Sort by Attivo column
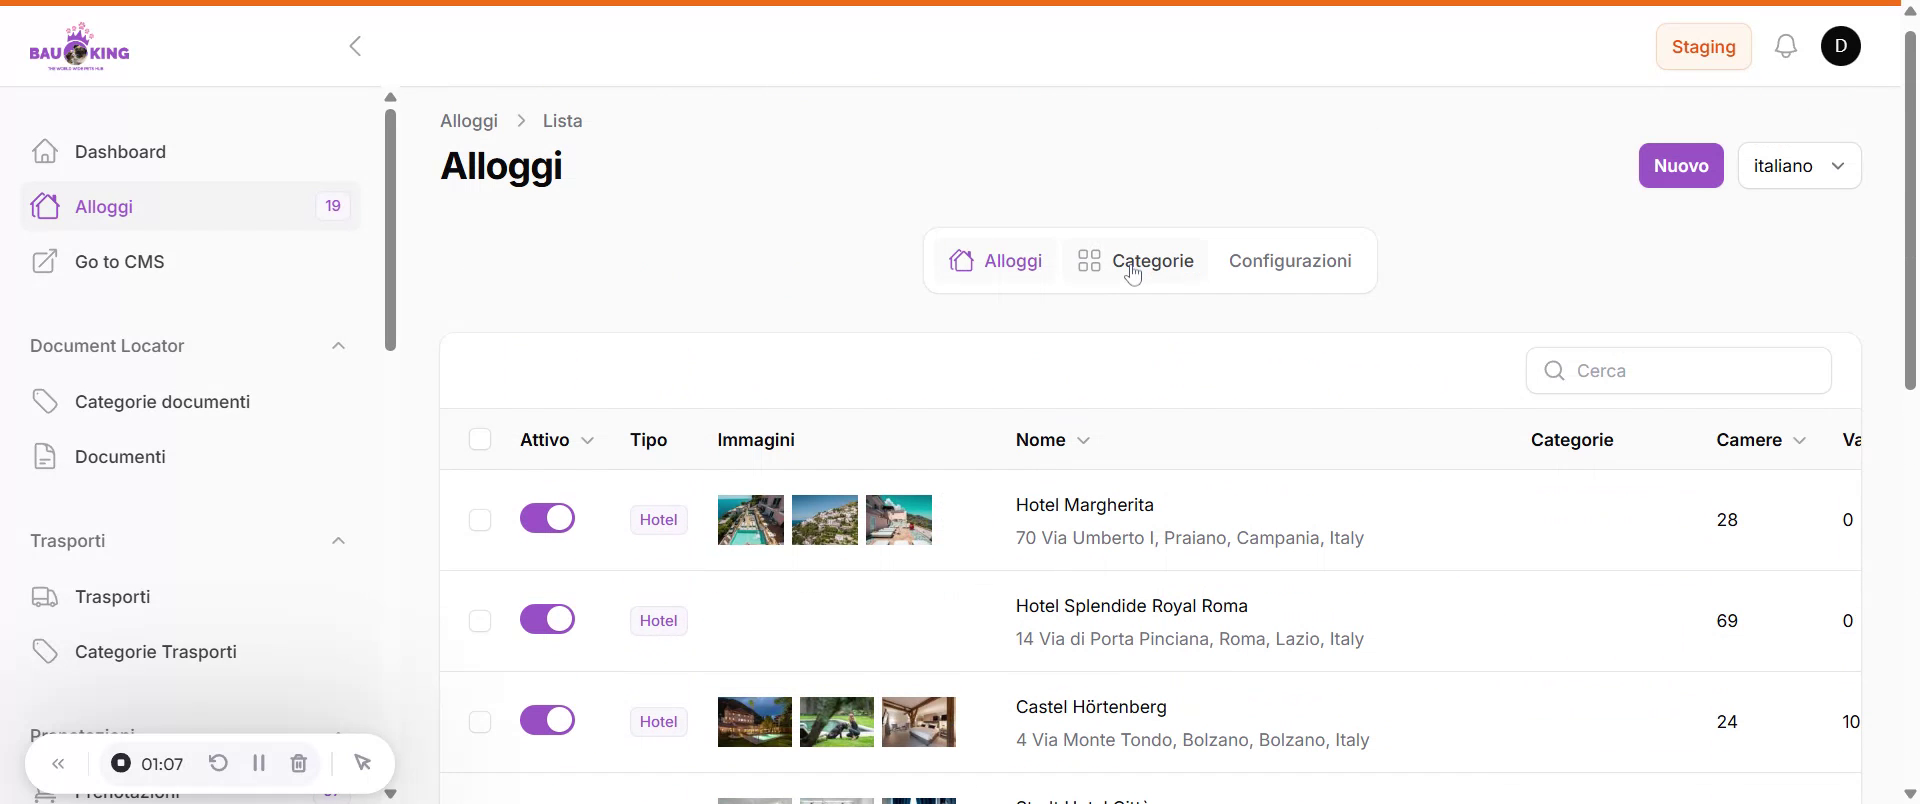Image resolution: width=1920 pixels, height=804 pixels. (x=557, y=440)
